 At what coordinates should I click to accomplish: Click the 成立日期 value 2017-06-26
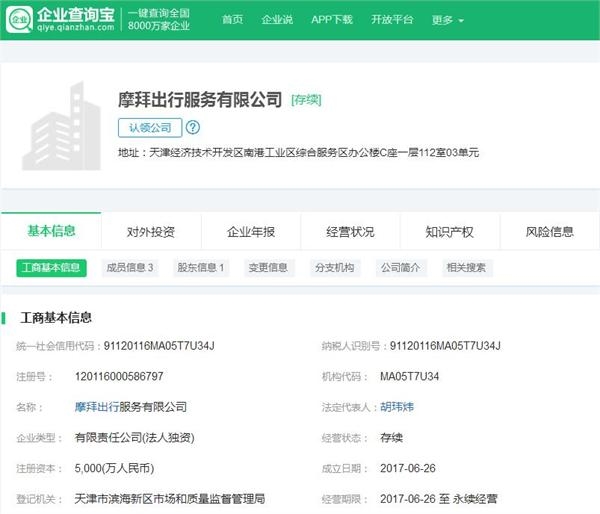click(408, 468)
